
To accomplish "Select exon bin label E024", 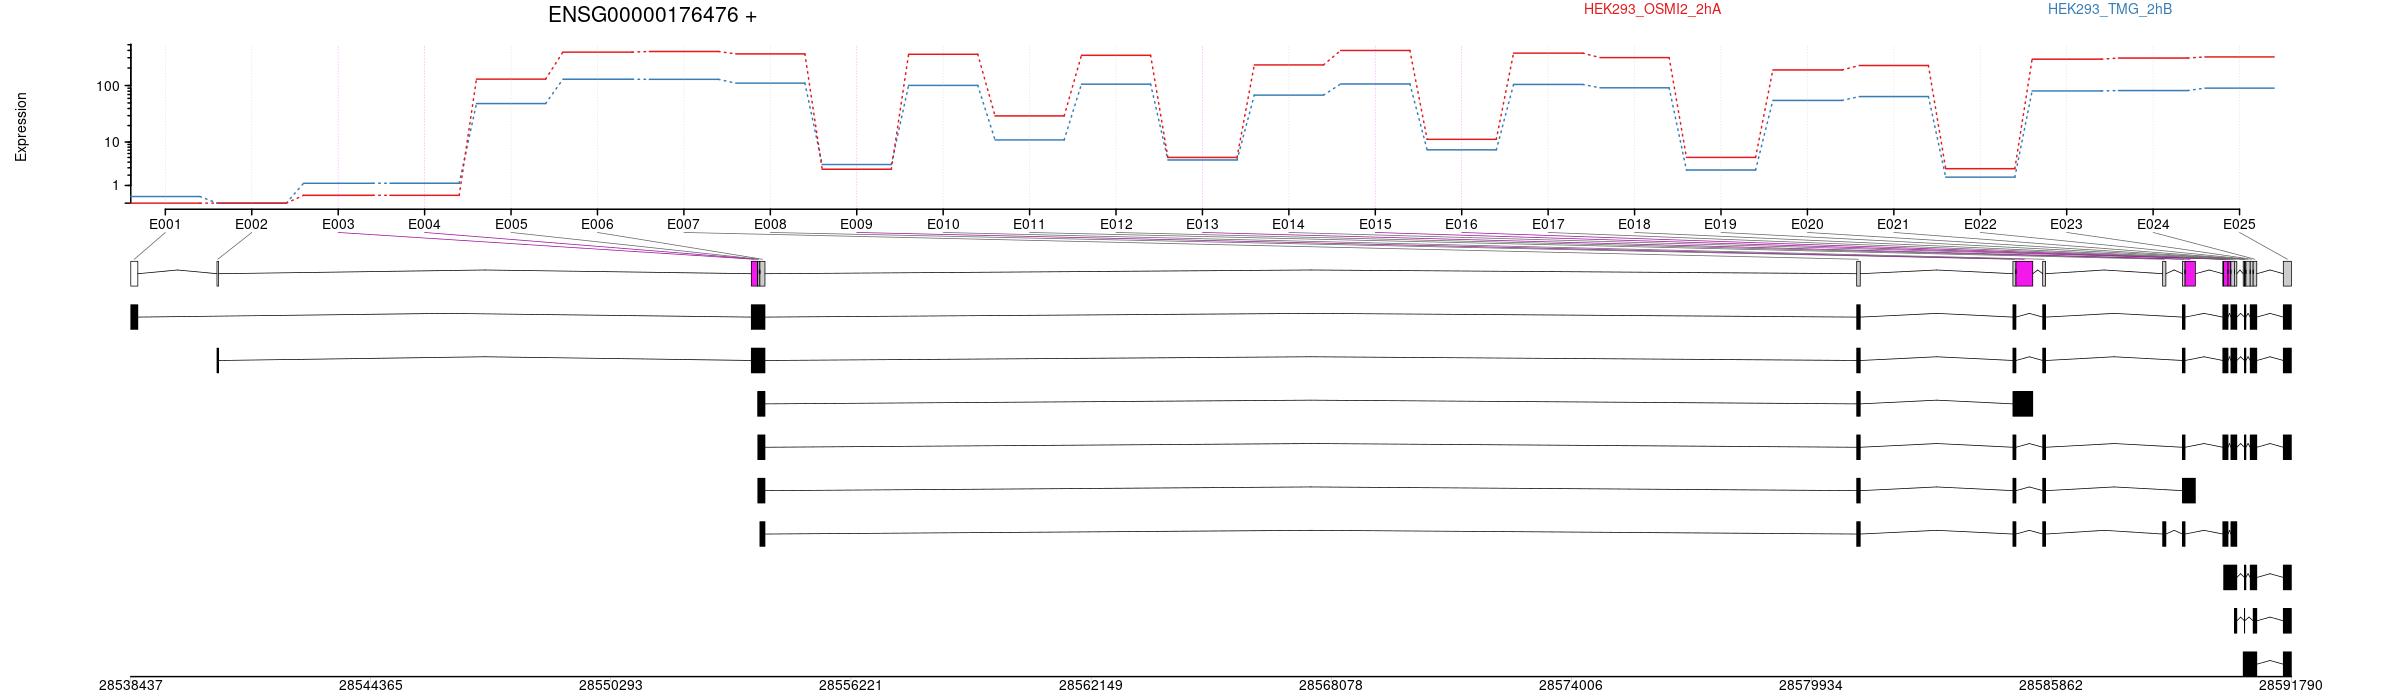I will coord(2153,225).
